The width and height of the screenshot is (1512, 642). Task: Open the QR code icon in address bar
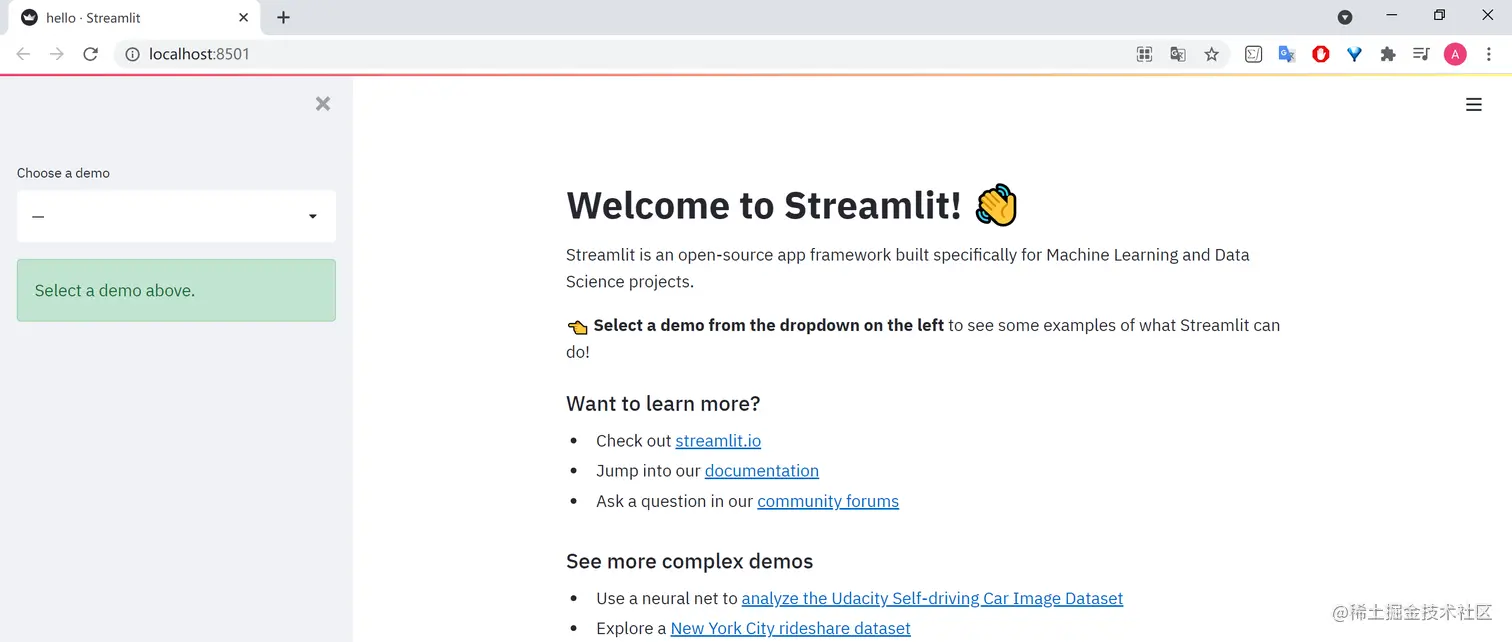[1145, 54]
